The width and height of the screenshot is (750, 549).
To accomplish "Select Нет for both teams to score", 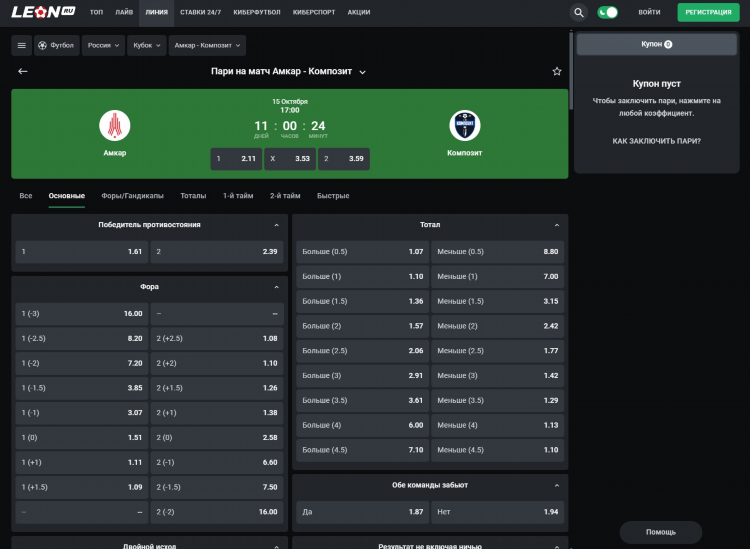I will 497,512.
